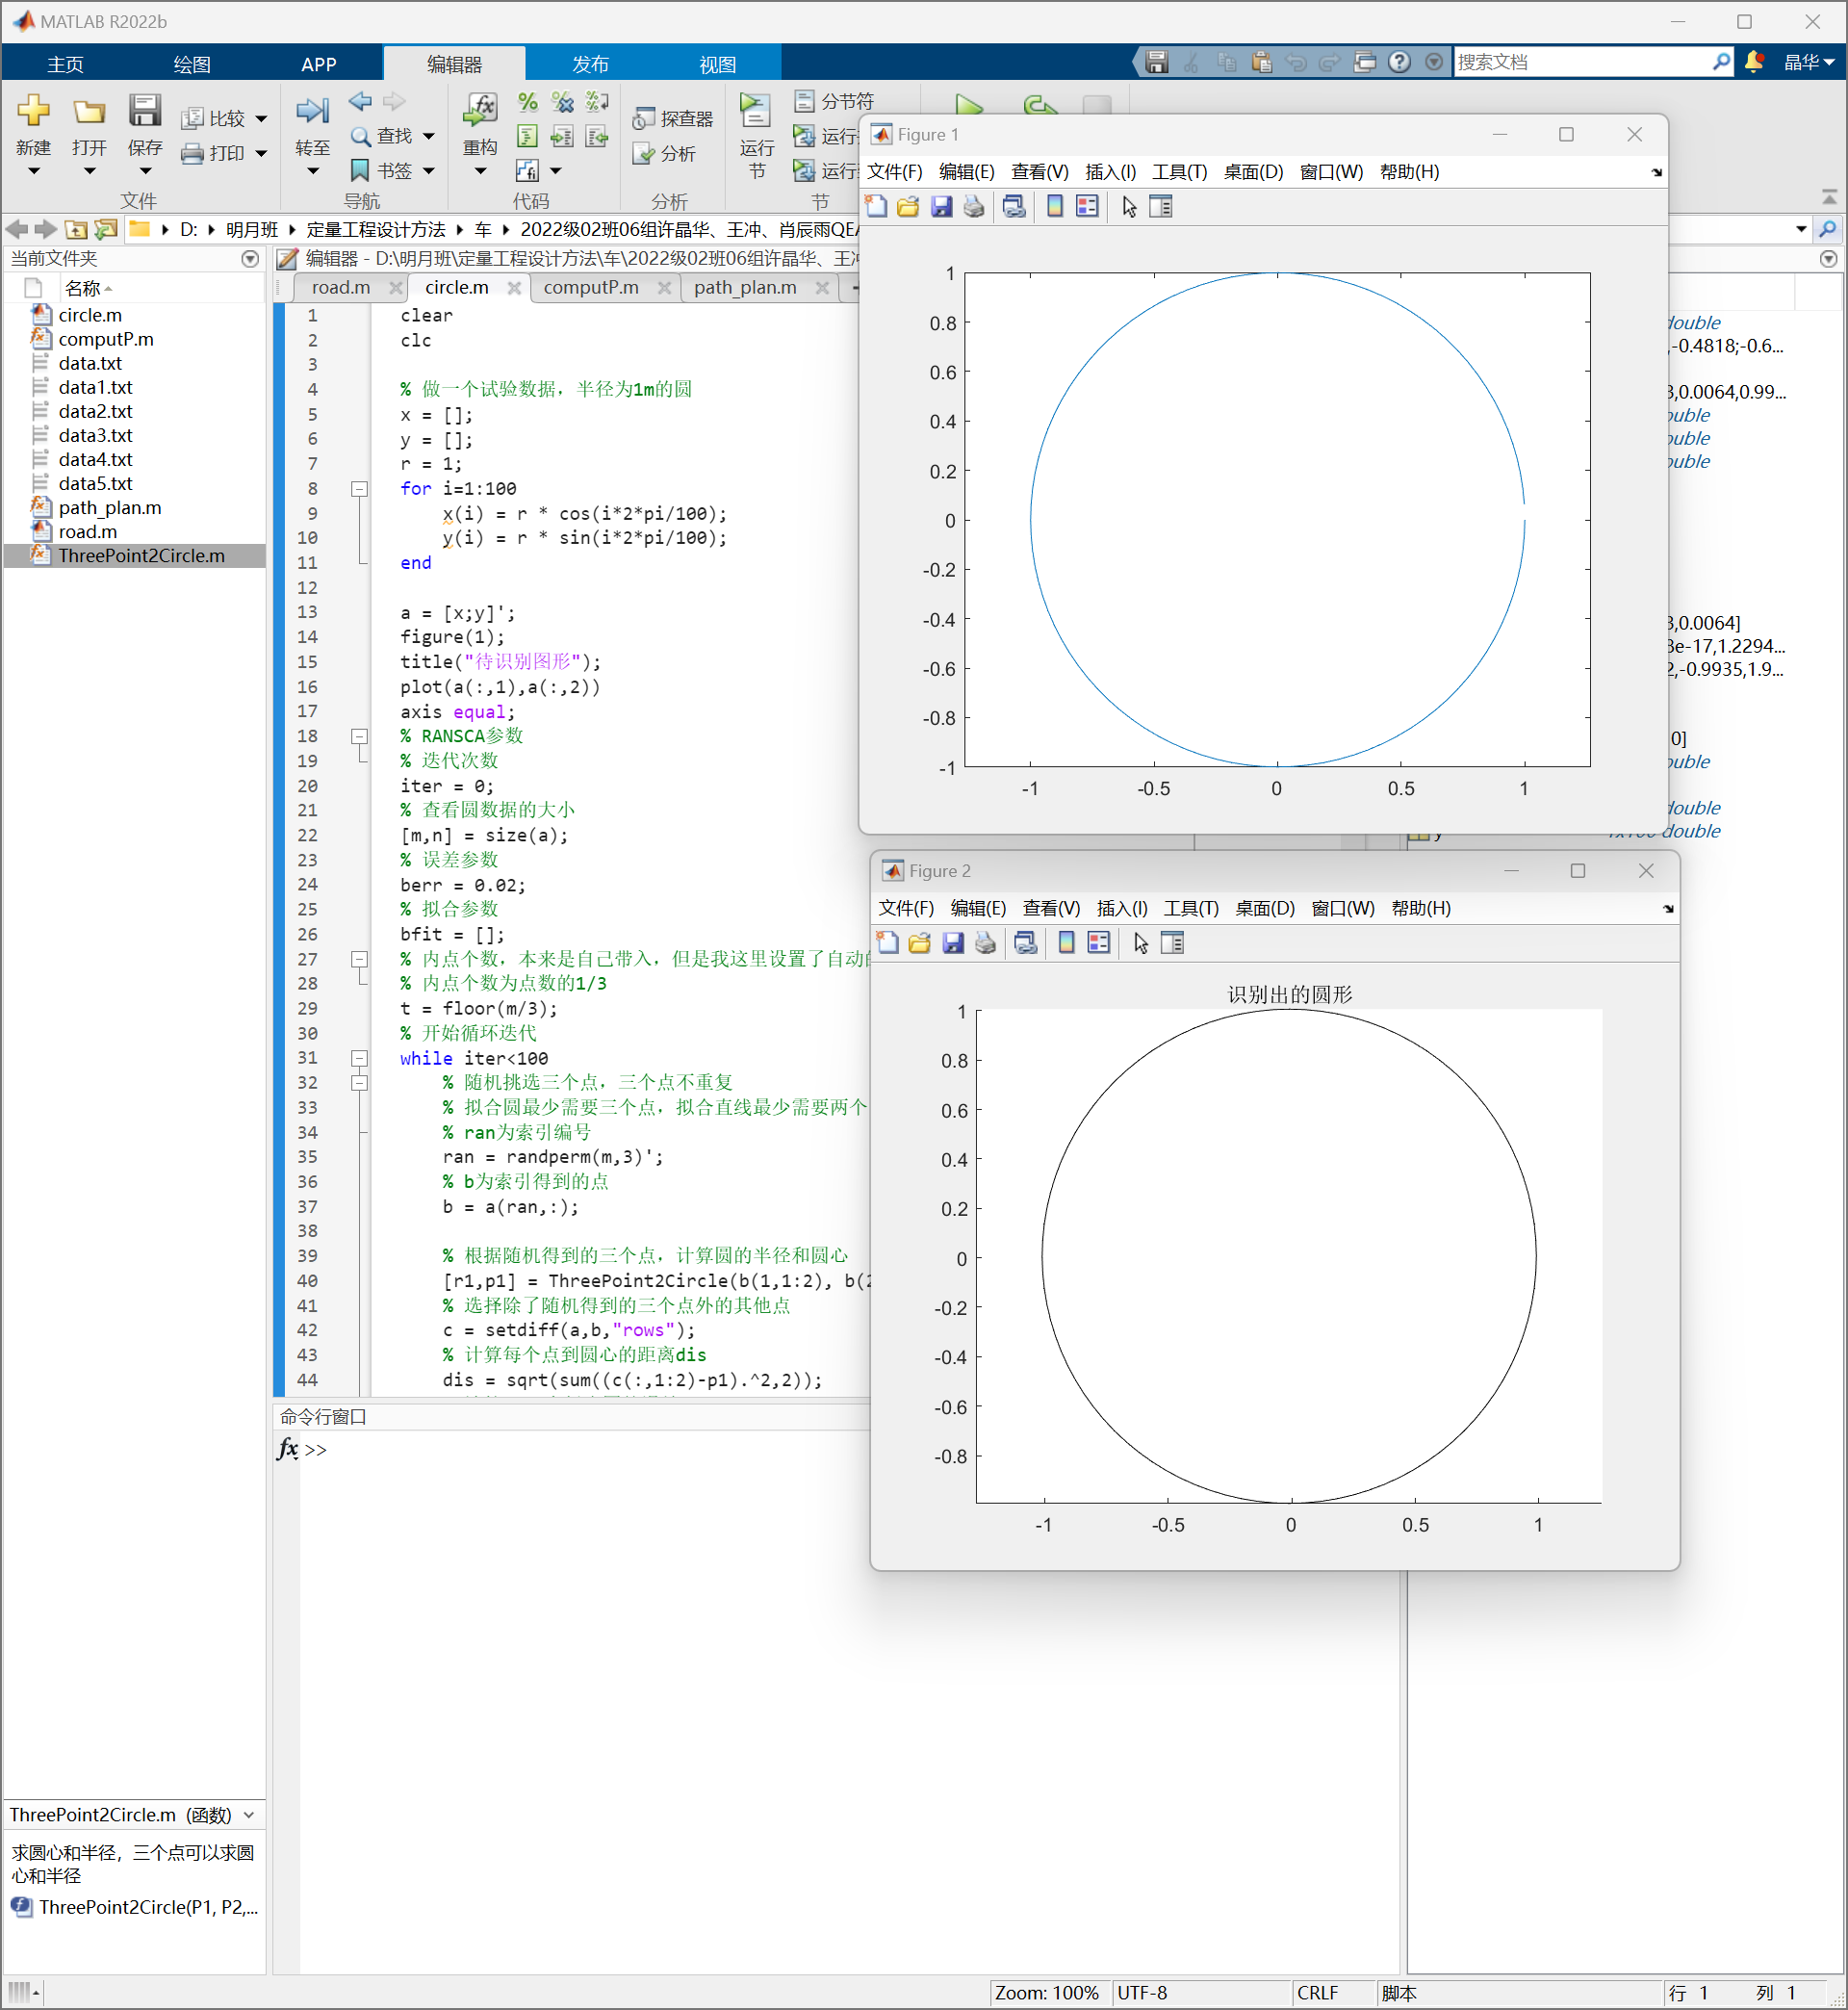Click the browse for folder icon in the address bar
1848x2010 pixels.
click(105, 229)
